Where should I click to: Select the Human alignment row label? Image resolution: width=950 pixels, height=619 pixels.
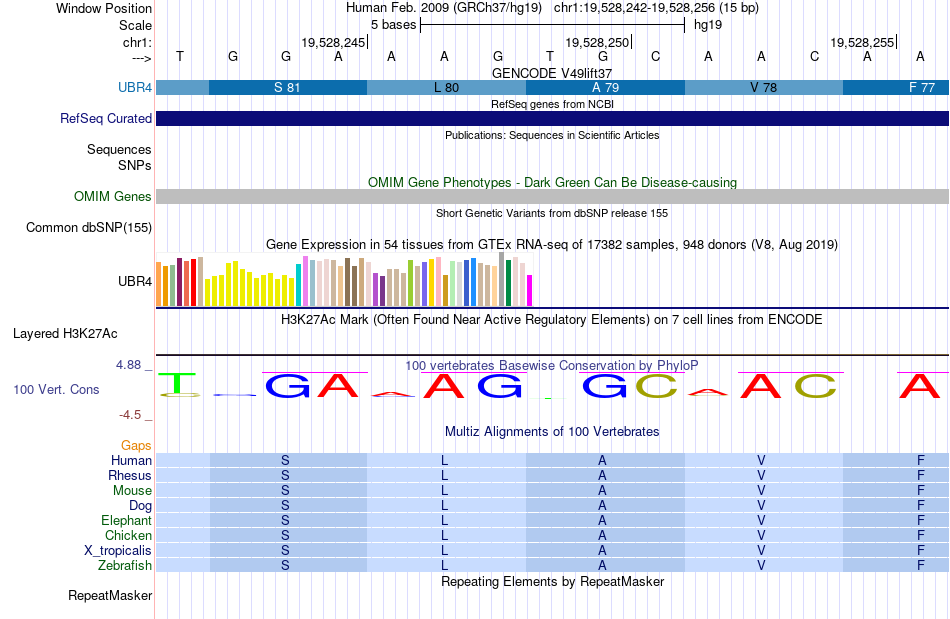131,460
